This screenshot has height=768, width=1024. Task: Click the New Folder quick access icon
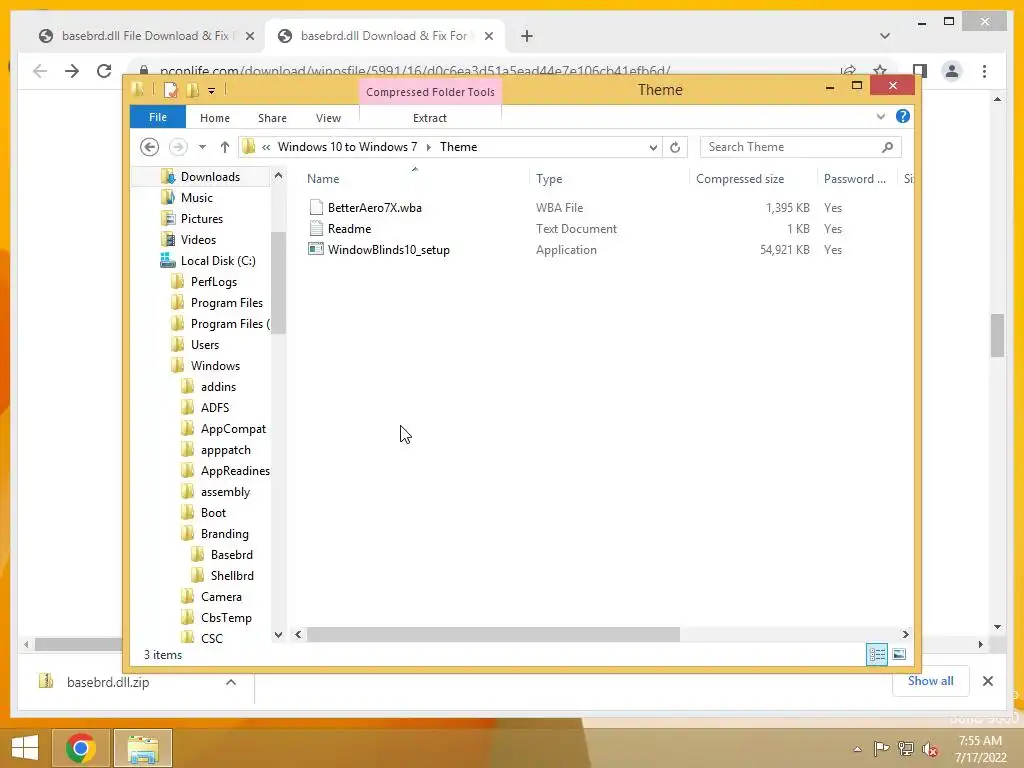(193, 90)
